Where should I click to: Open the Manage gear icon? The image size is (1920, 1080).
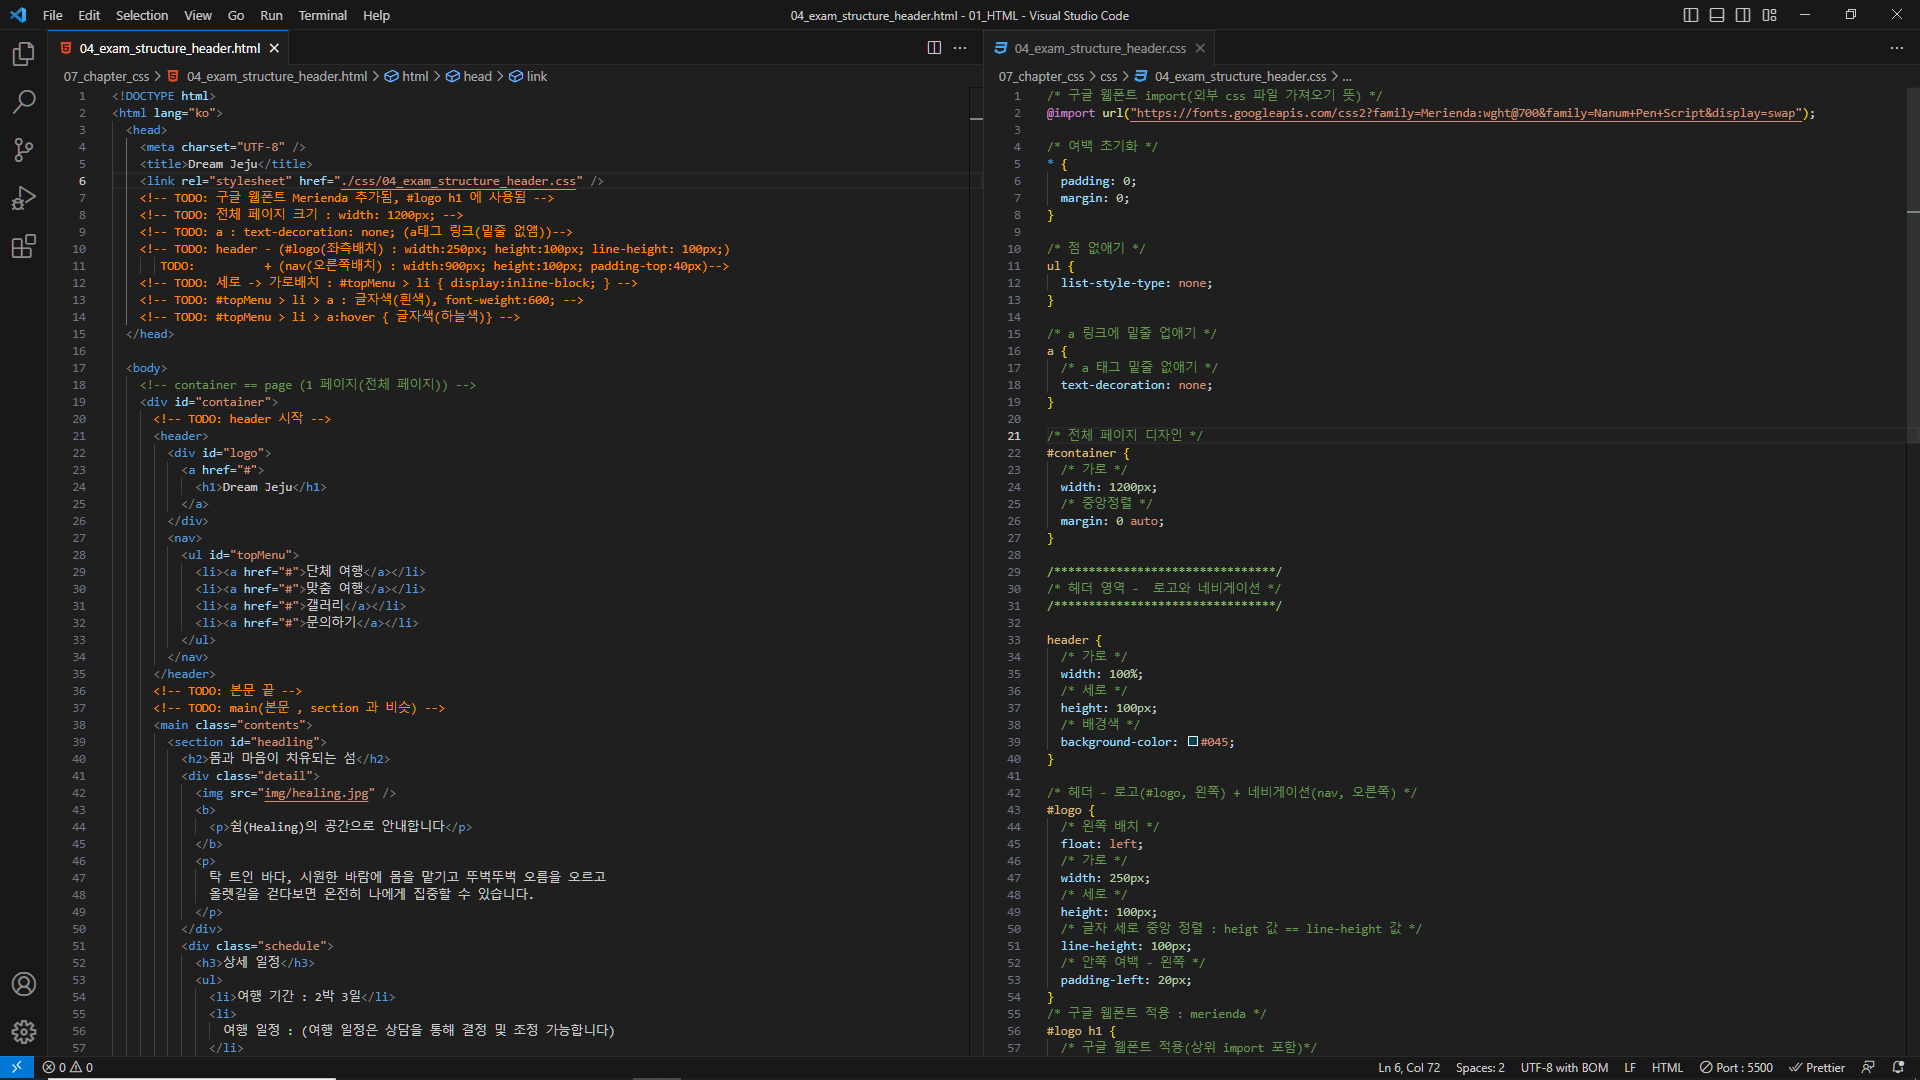pos(24,1032)
